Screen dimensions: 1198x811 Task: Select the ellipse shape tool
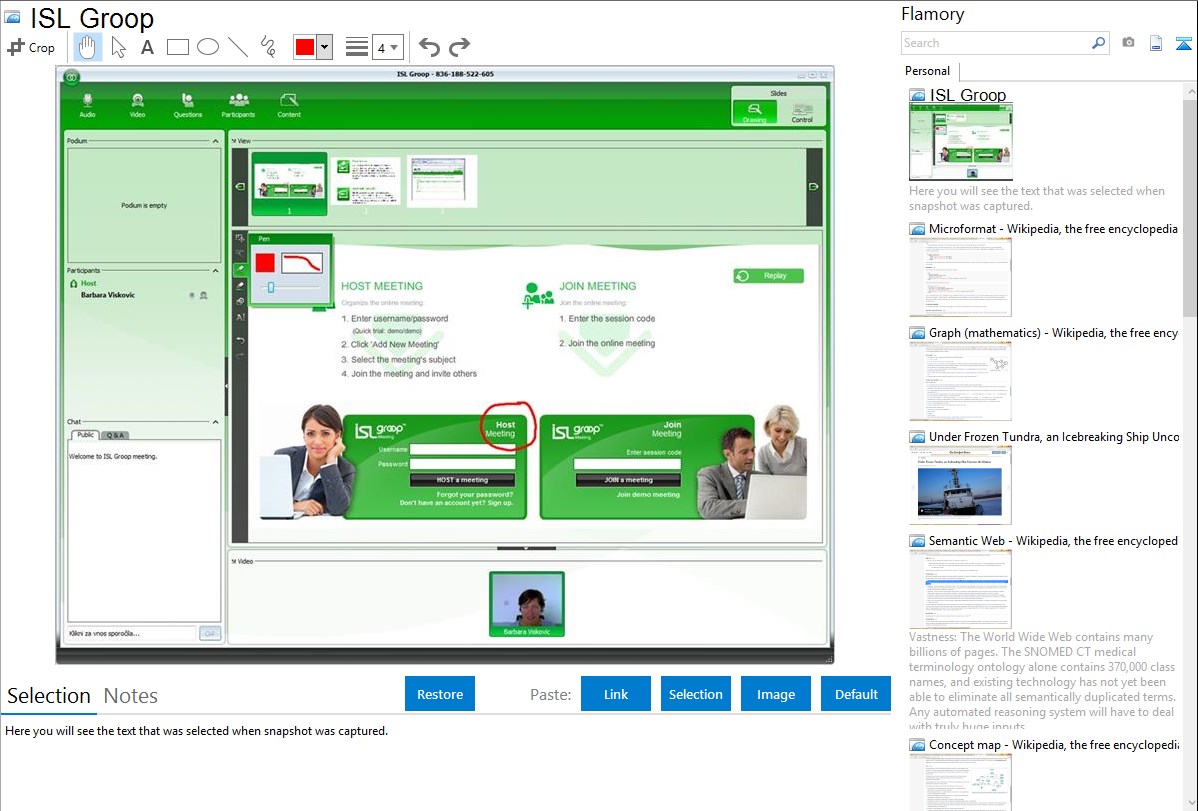(208, 47)
